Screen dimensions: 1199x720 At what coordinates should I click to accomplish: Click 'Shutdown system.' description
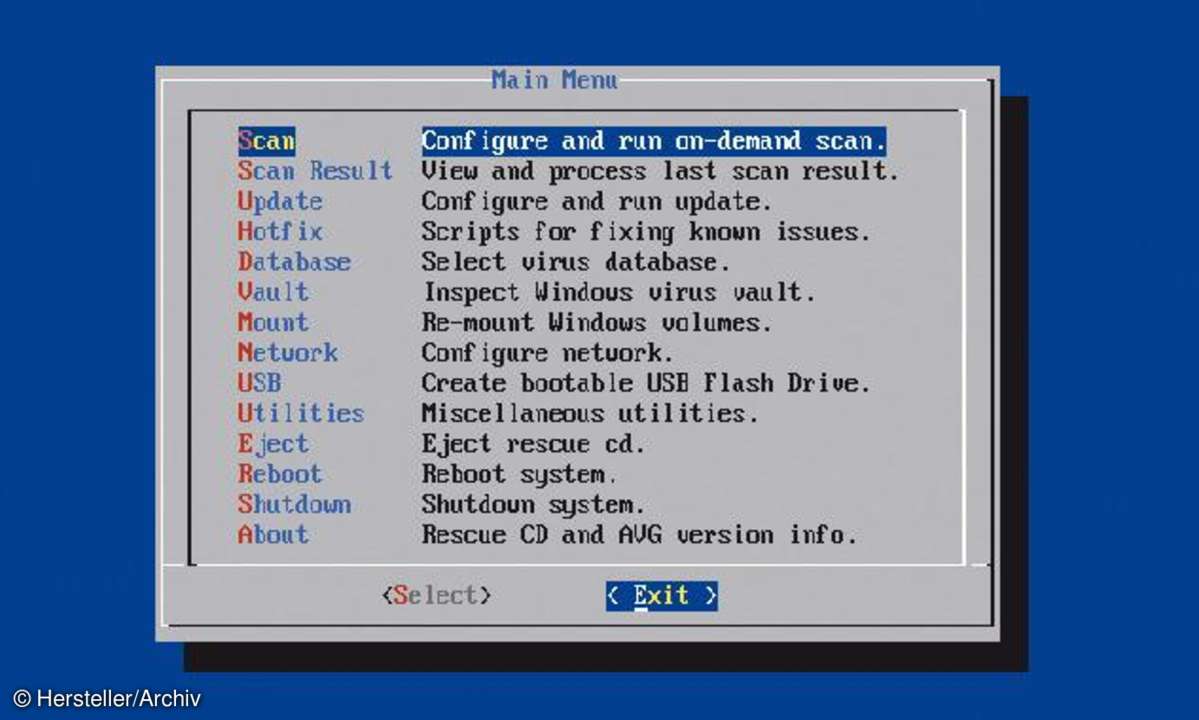point(534,504)
